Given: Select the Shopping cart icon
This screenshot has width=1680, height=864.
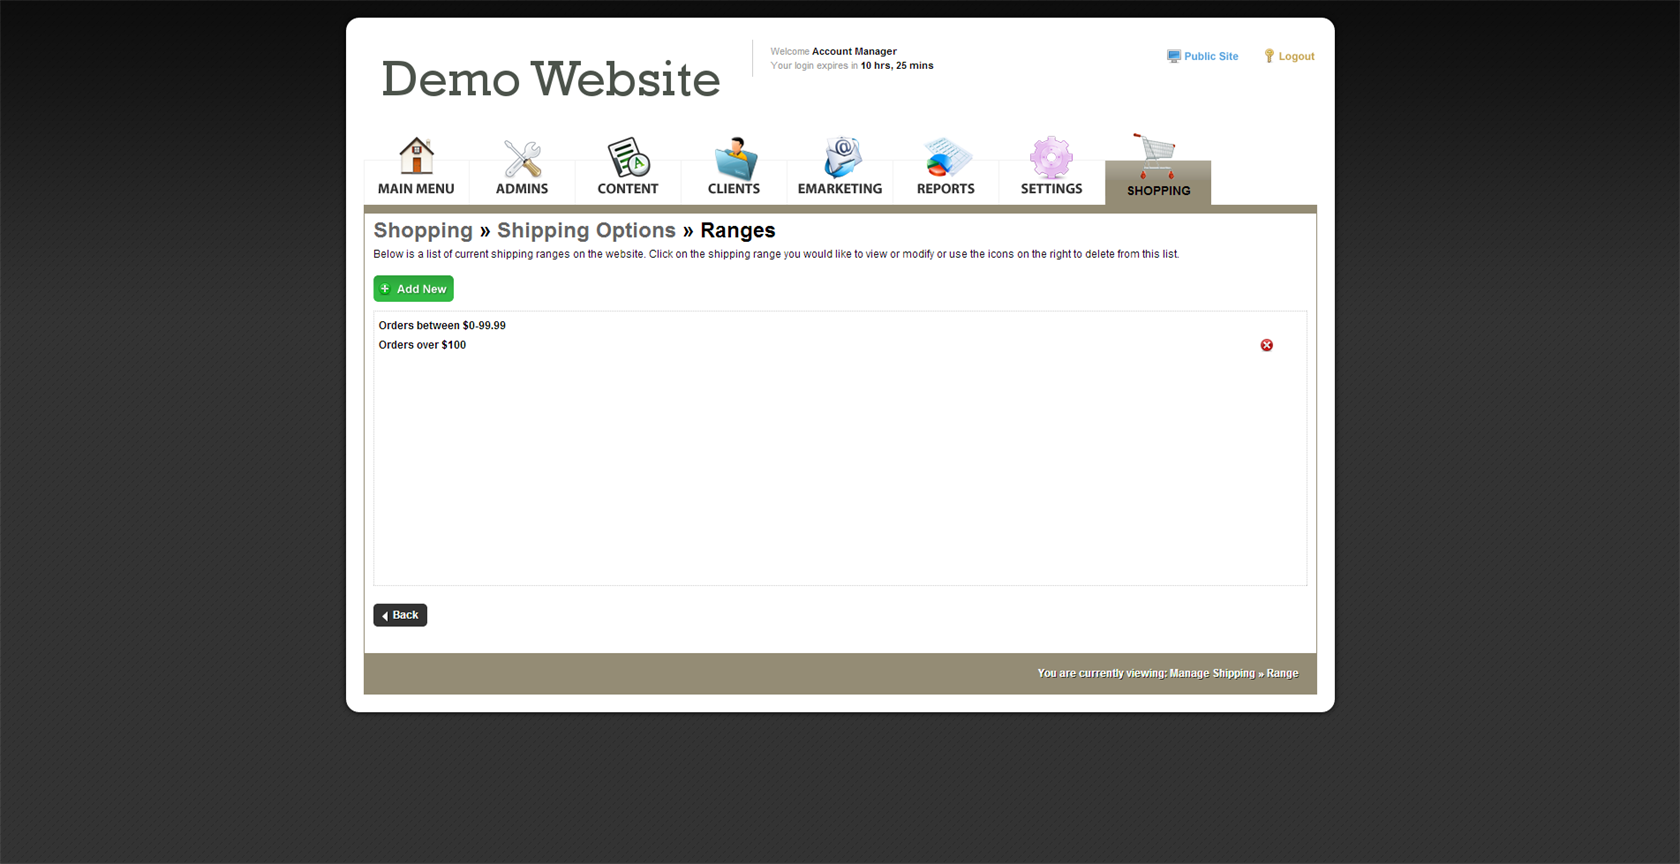Looking at the screenshot, I should point(1157,155).
